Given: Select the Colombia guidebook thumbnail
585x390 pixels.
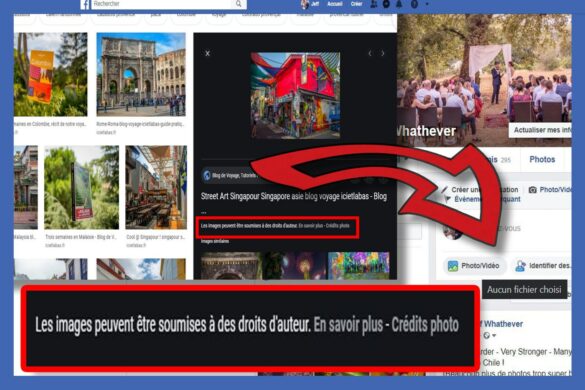Looking at the screenshot, I should pos(51,74).
